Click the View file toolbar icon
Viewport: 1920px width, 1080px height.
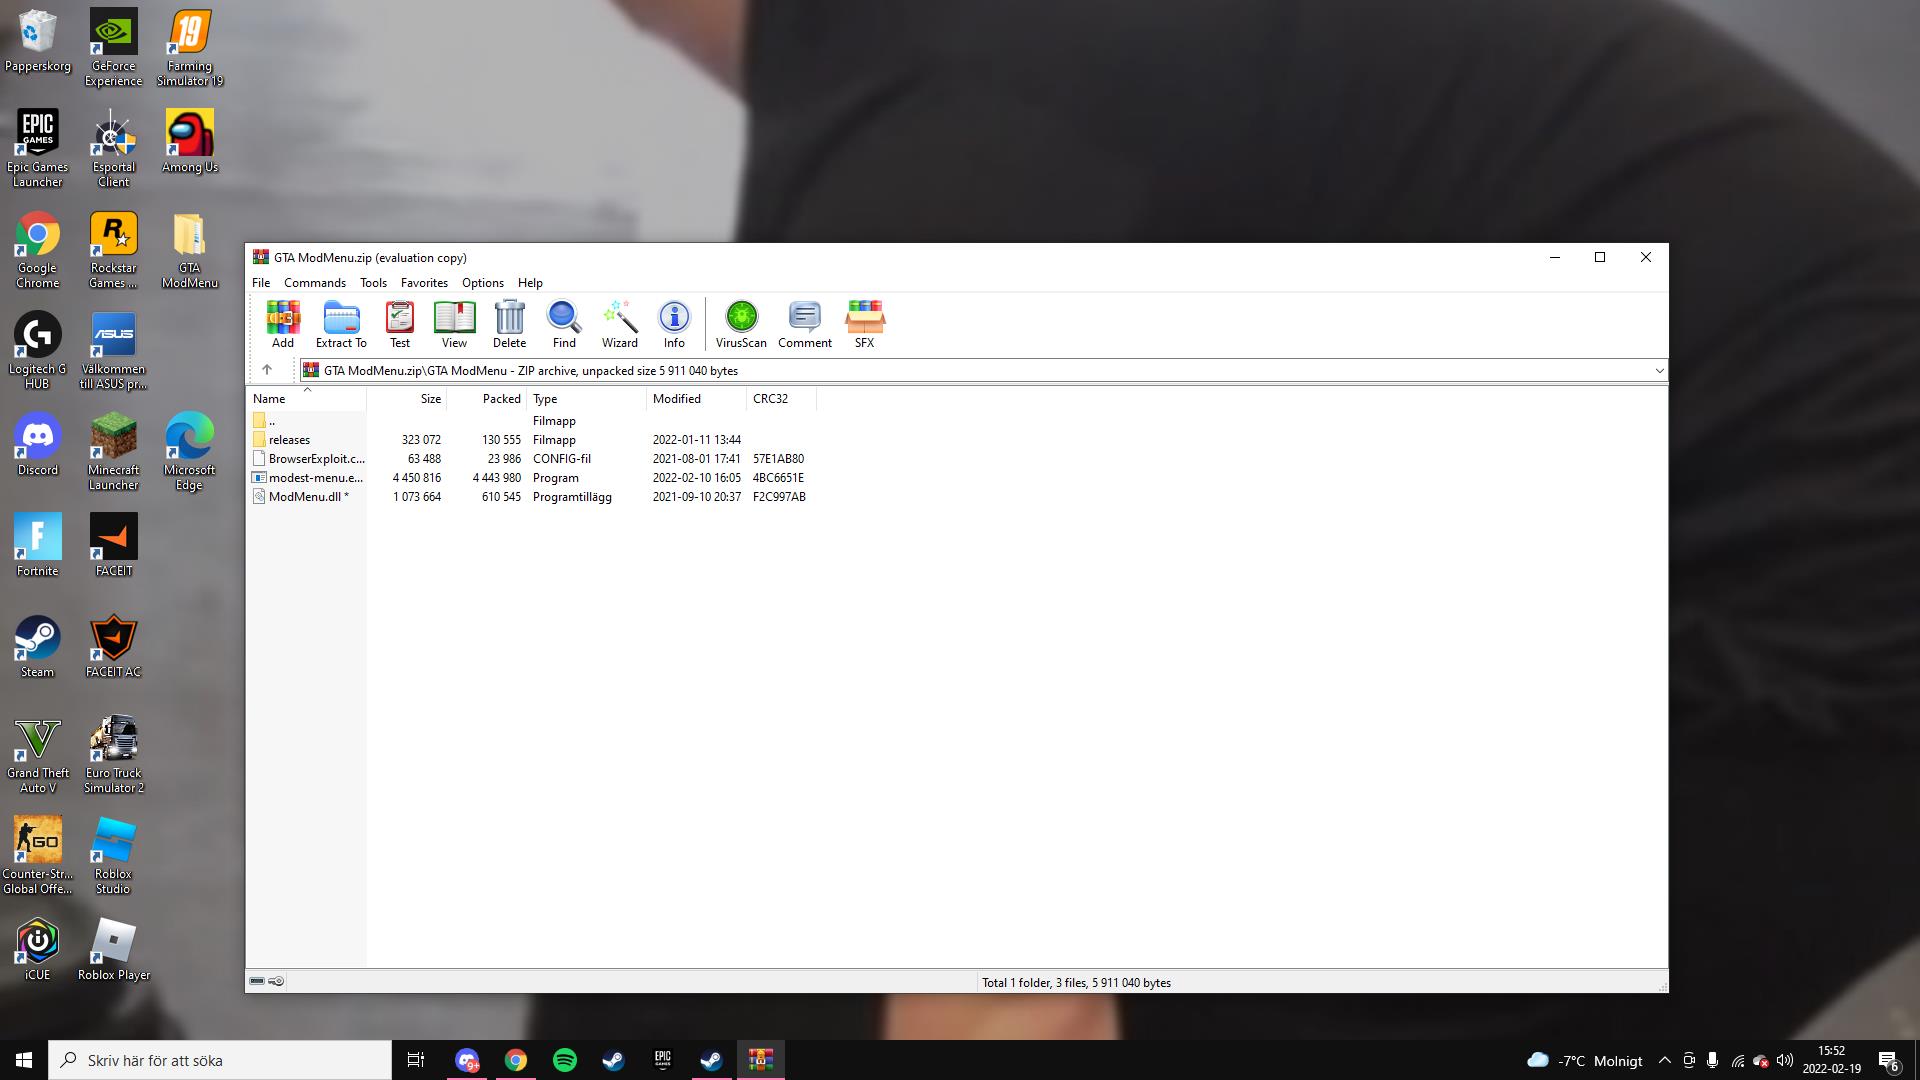[454, 323]
